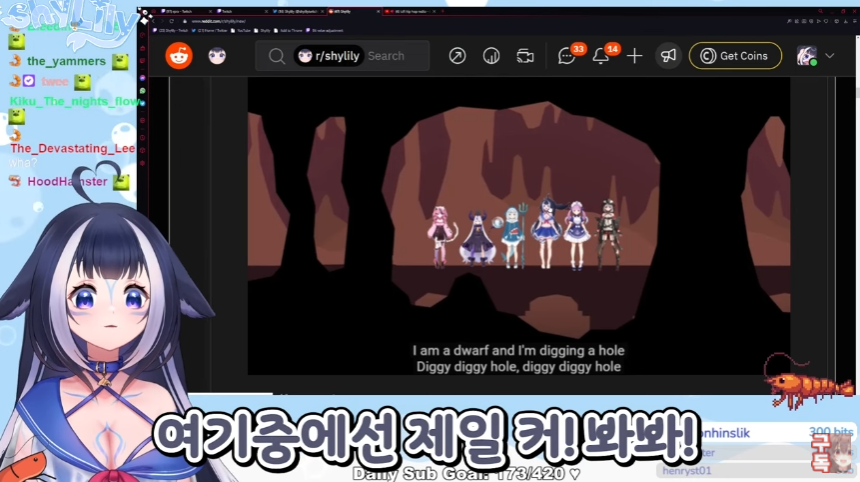Screen dimensions: 860x482
Task: Remove the r/shylily search scope chip
Action: pos(329,56)
